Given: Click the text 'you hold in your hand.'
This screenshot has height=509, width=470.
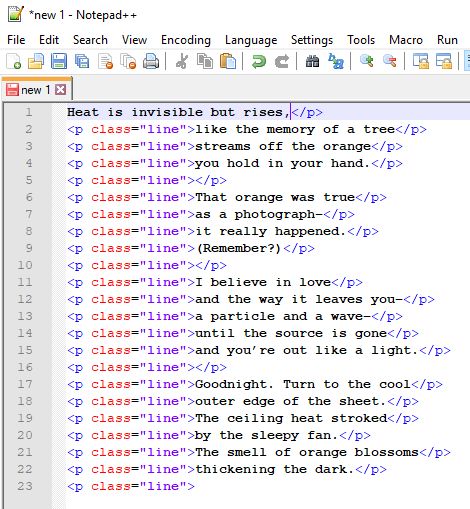Looking at the screenshot, I should [283, 163].
